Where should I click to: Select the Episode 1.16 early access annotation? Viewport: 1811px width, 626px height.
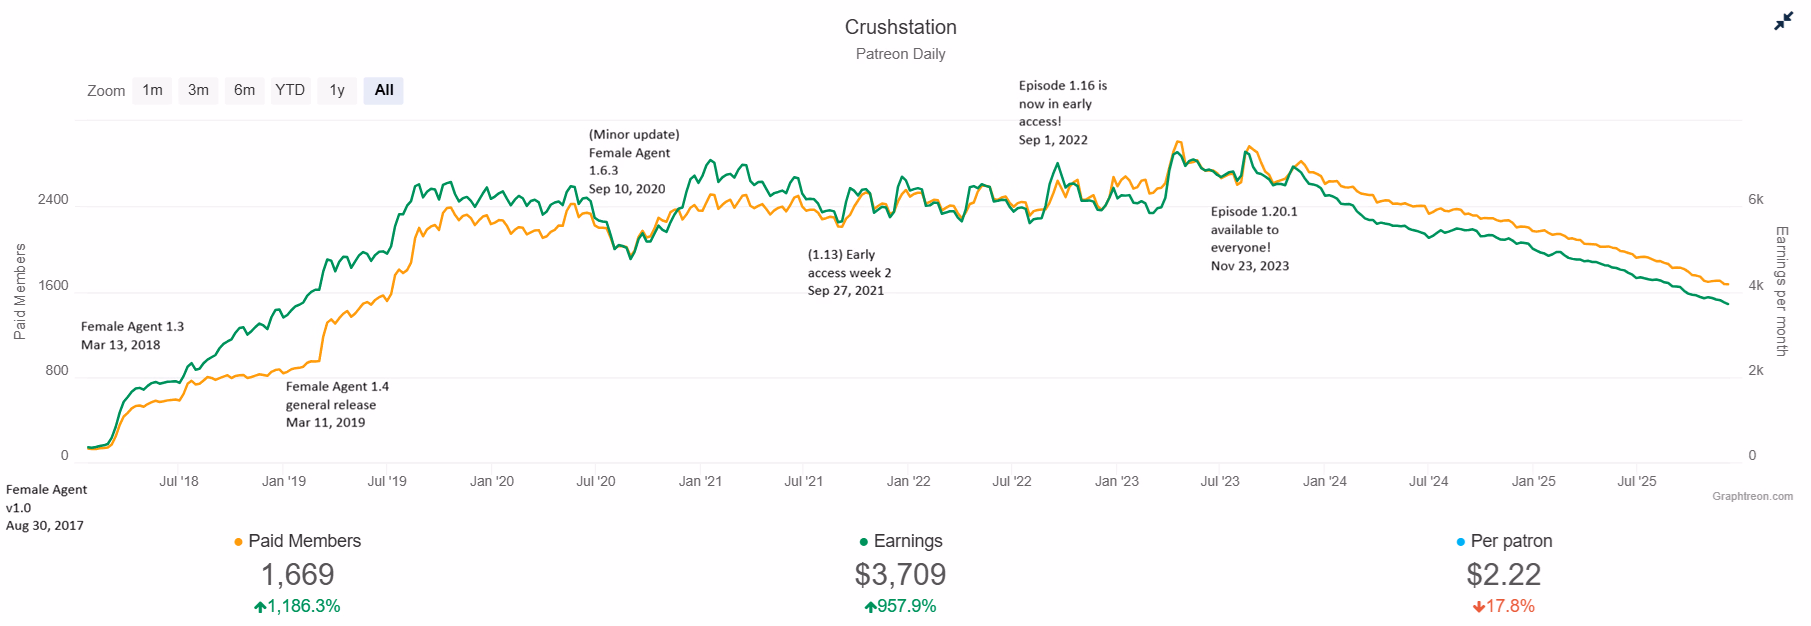click(x=1063, y=113)
